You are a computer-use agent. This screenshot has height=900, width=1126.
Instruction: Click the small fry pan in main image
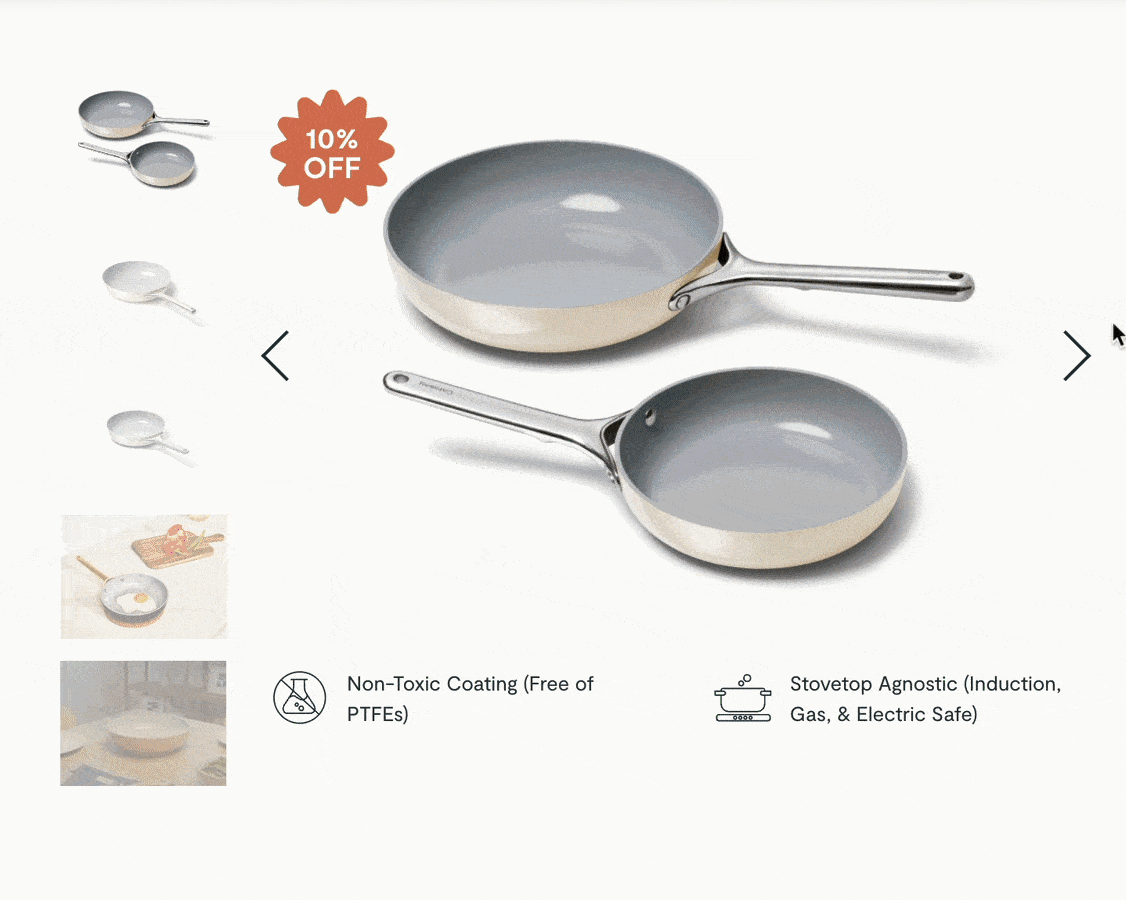point(761,467)
